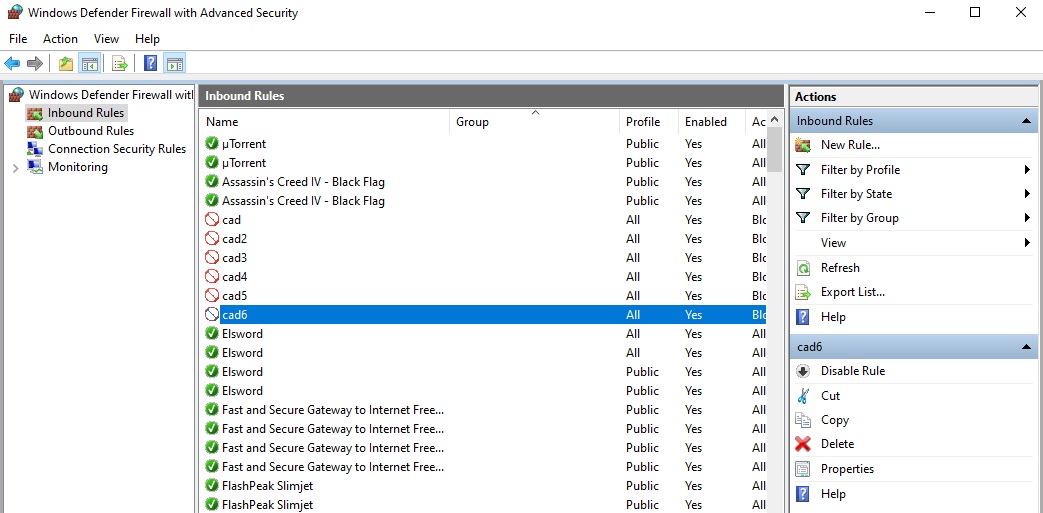Click Properties in cad6 actions
The image size is (1043, 513).
click(847, 469)
